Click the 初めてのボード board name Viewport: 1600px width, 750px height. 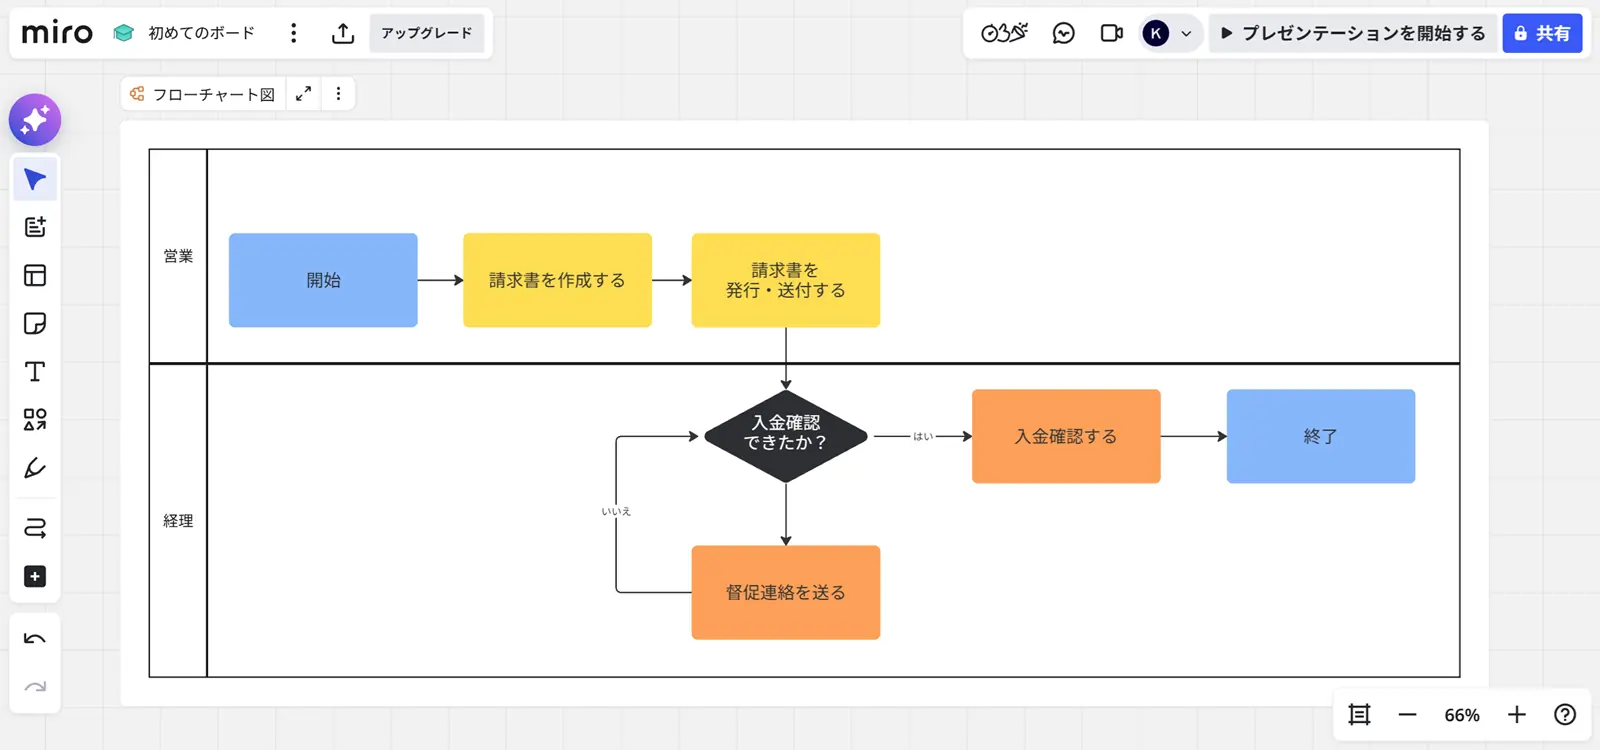coord(201,33)
